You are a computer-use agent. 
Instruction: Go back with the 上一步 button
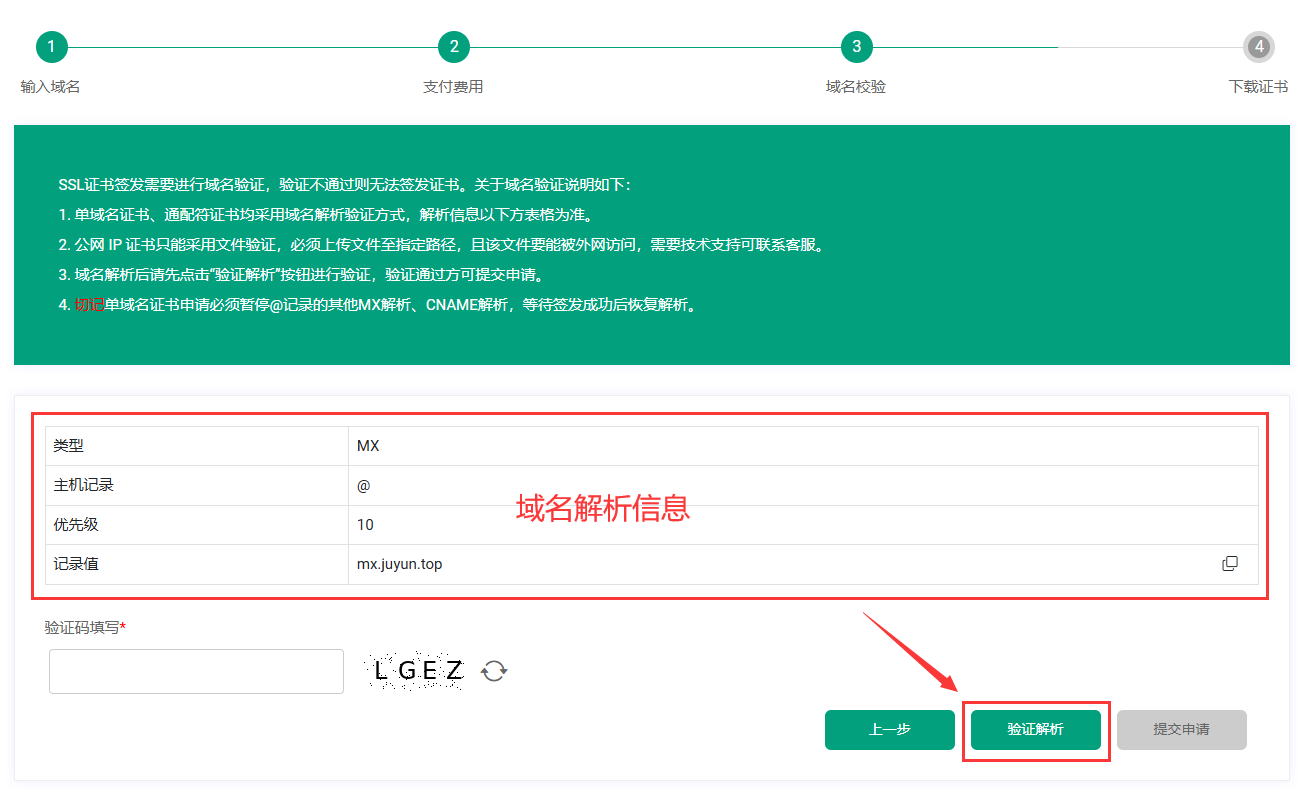890,730
